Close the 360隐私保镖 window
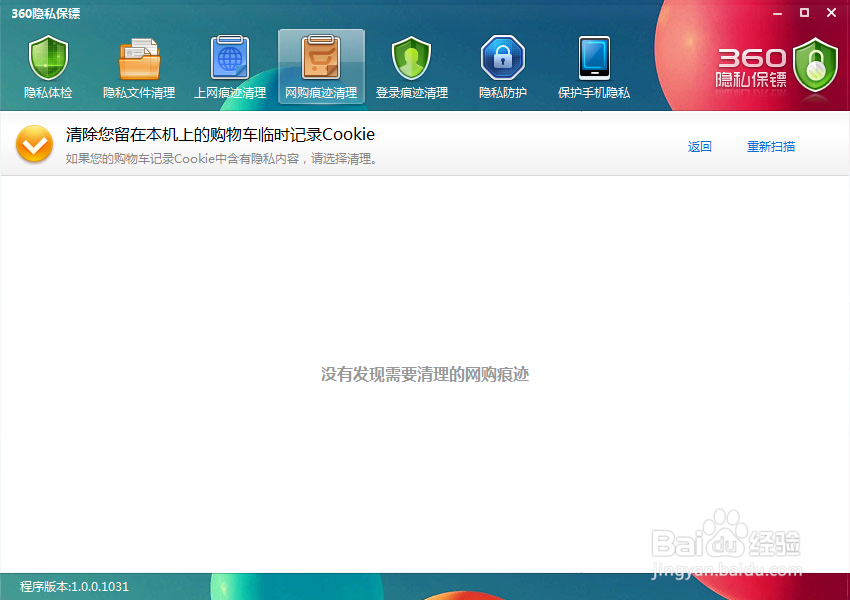Viewport: 850px width, 600px height. coord(831,12)
